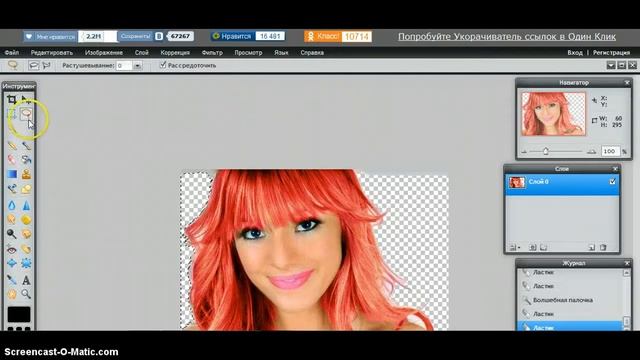This screenshot has height=360, width=640.
Task: Click the Мне нравится button
Action: point(50,37)
